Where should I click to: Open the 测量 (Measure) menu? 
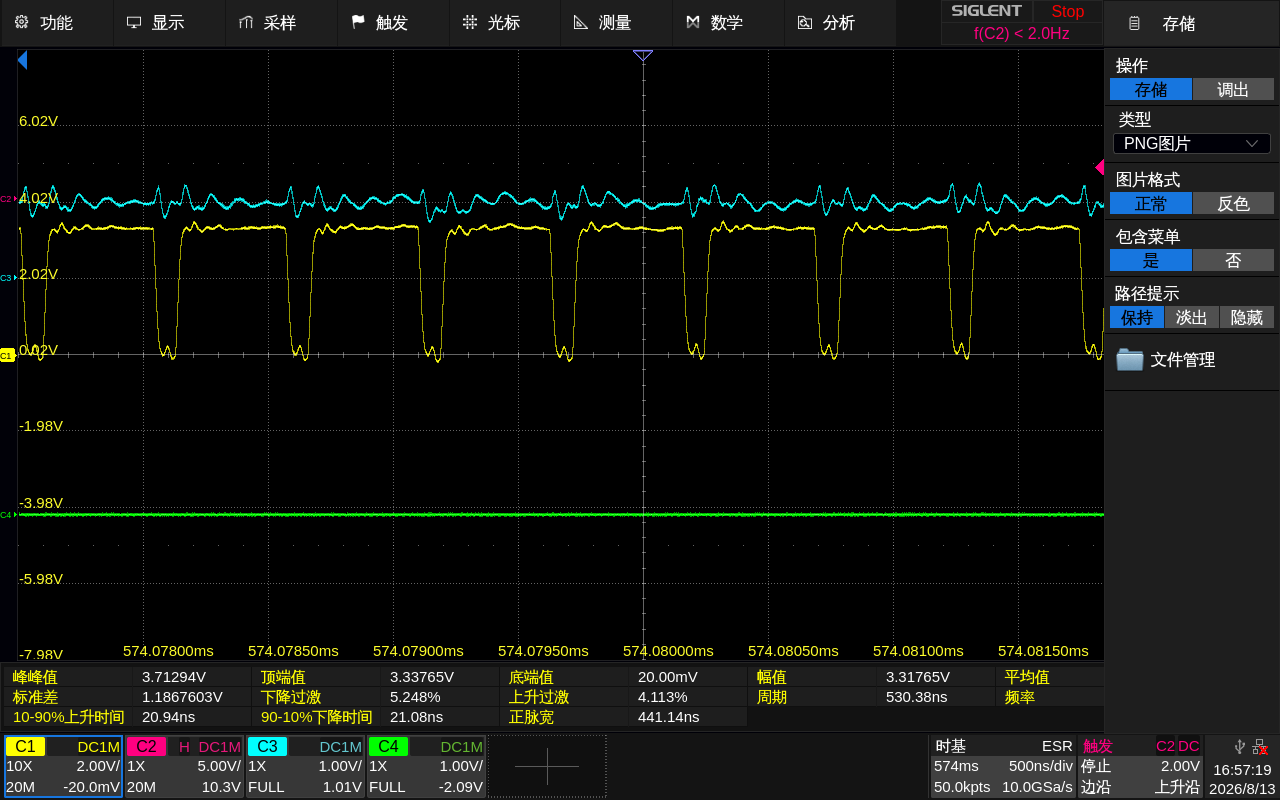tap(616, 22)
